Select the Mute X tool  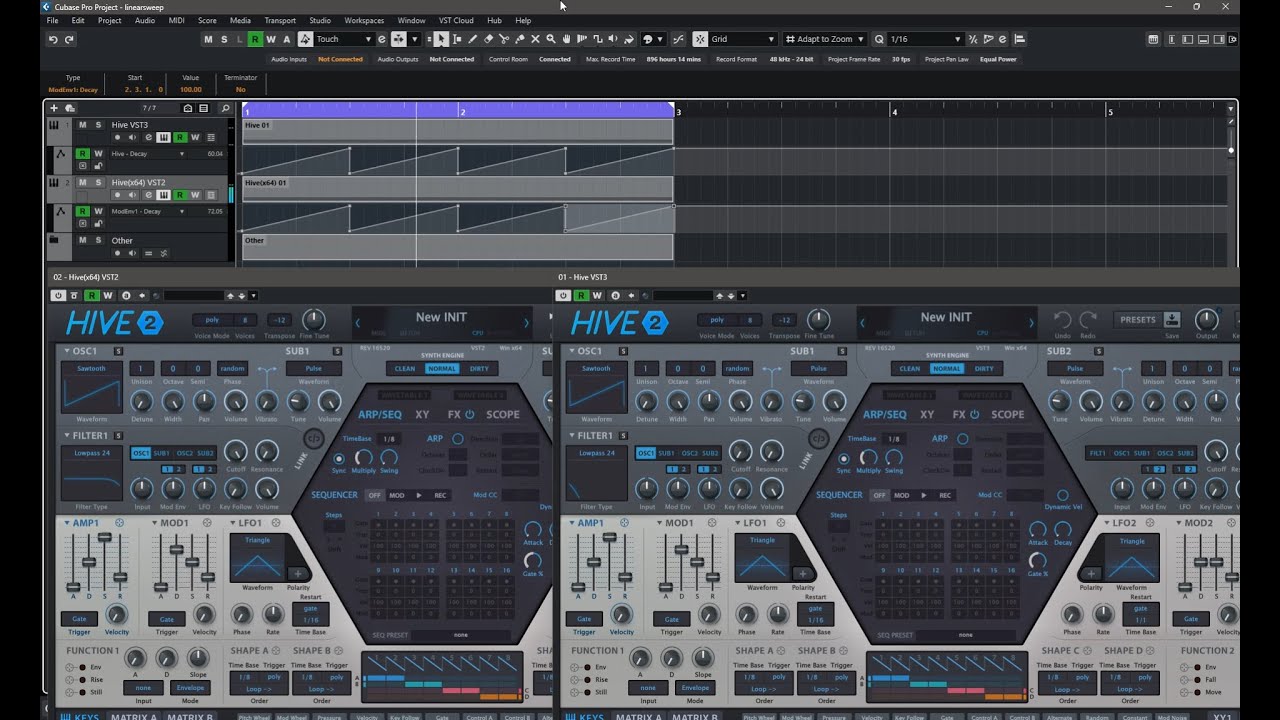pyautogui.click(x=536, y=39)
